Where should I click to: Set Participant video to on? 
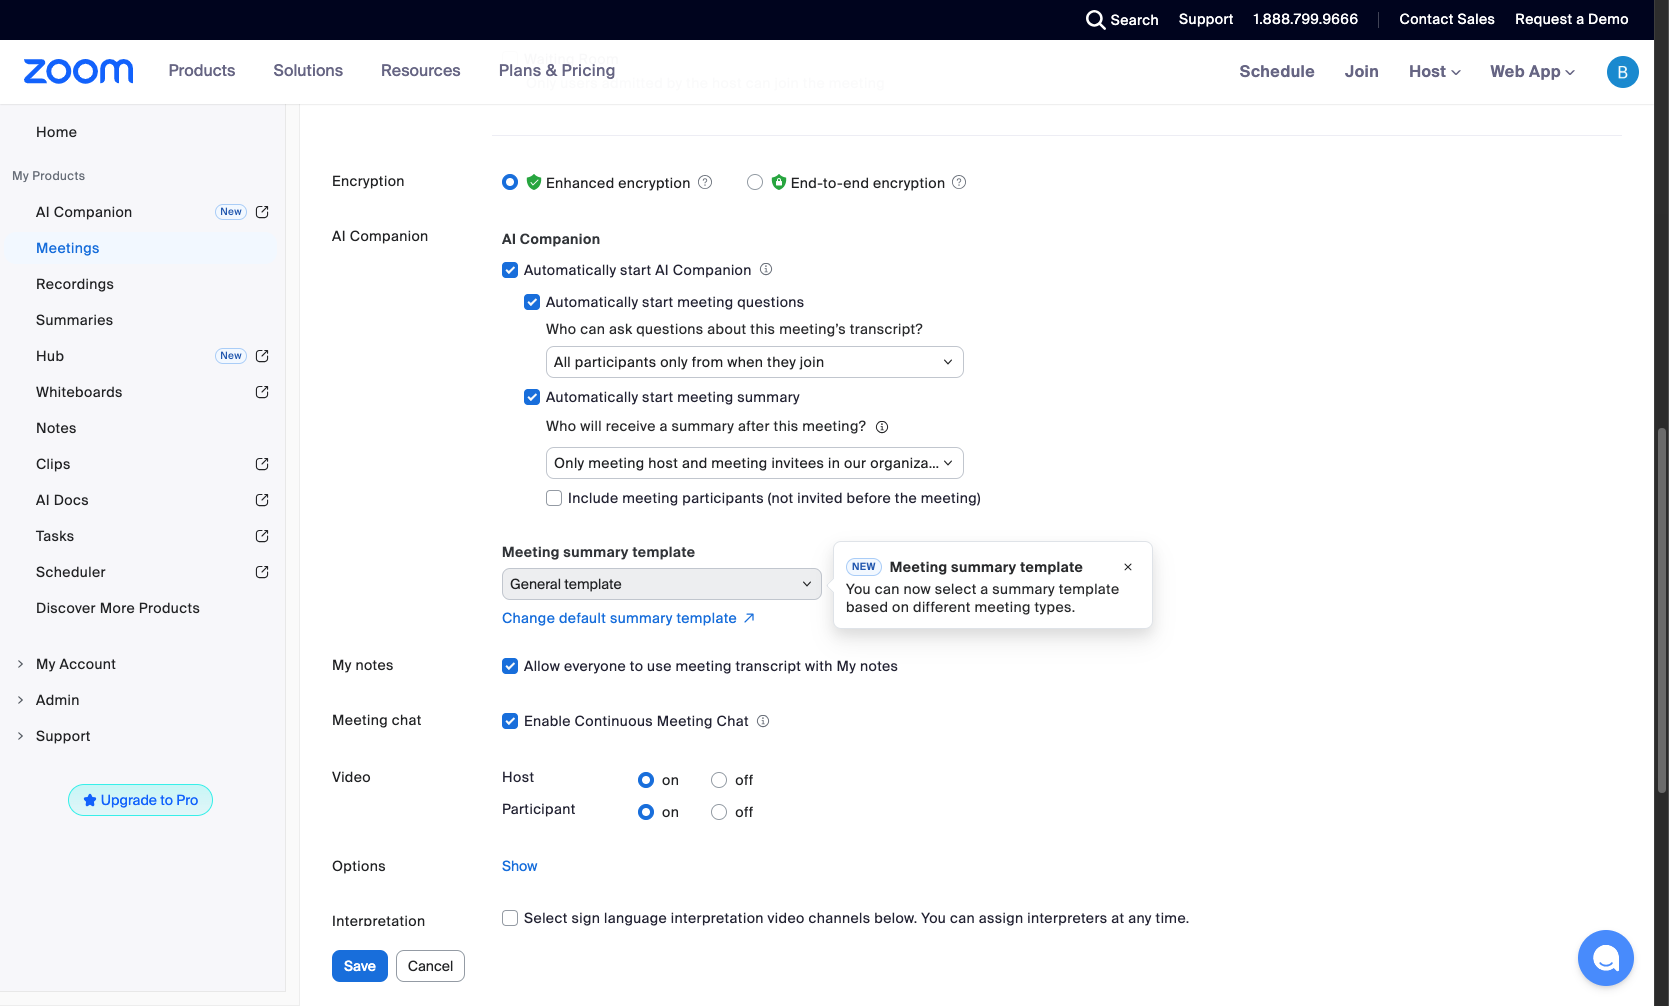(x=646, y=812)
